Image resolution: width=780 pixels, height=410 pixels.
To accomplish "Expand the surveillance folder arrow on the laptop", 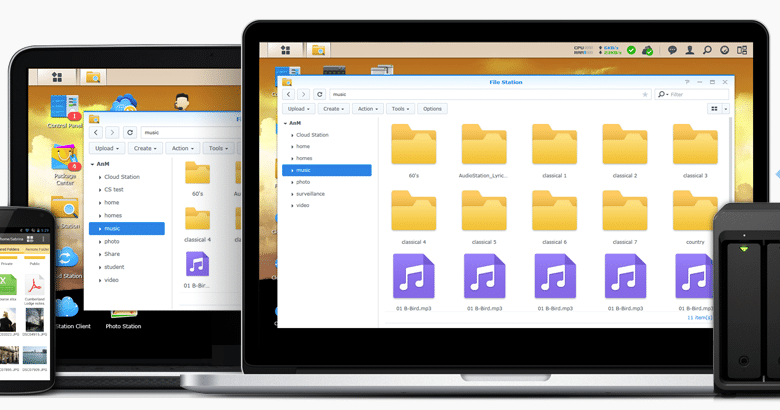I will (292, 194).
